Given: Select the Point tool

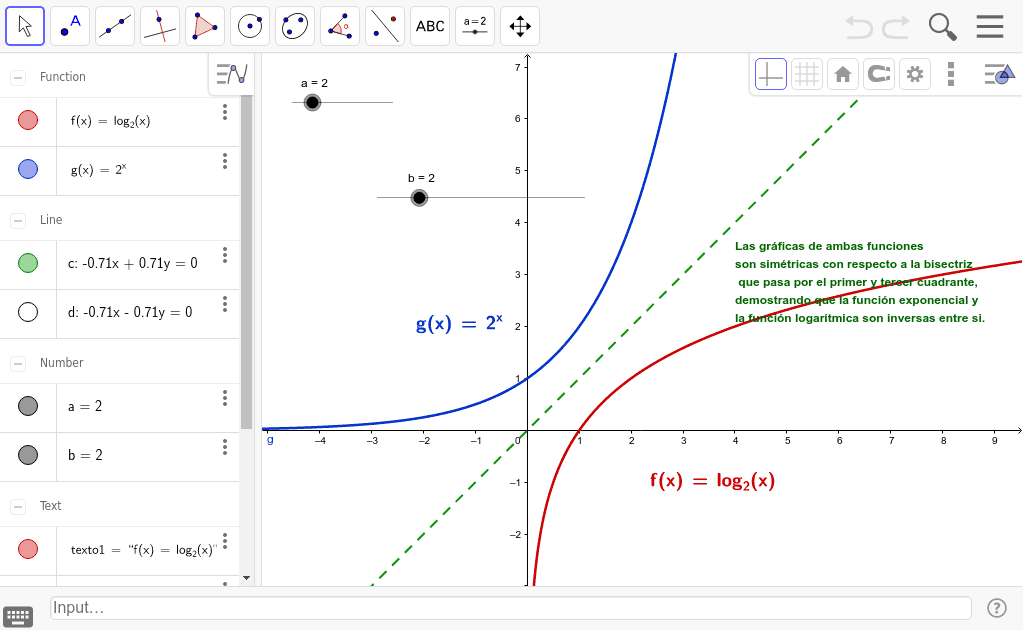Looking at the screenshot, I should [x=70, y=26].
